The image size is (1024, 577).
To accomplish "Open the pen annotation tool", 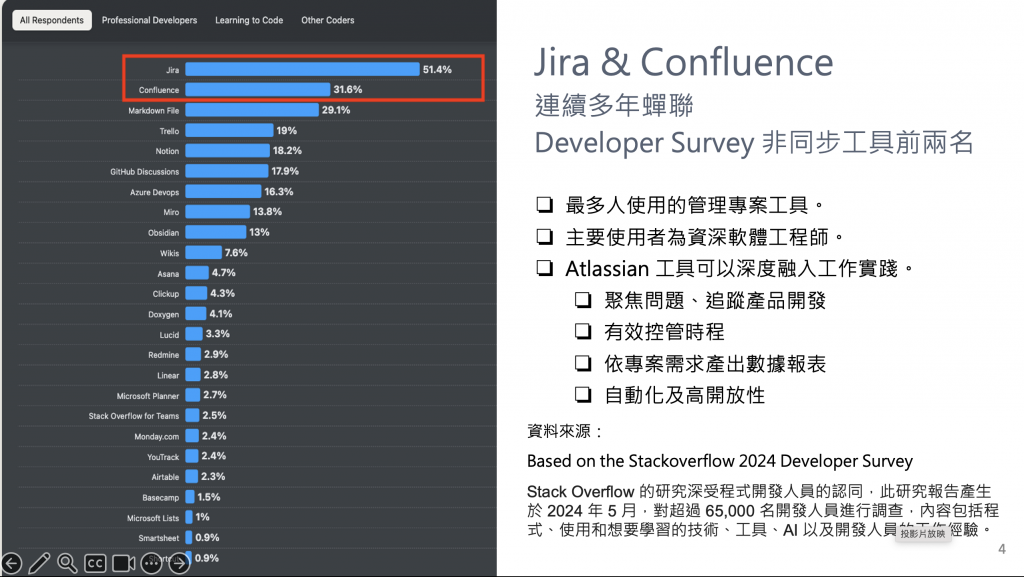I will 39,563.
